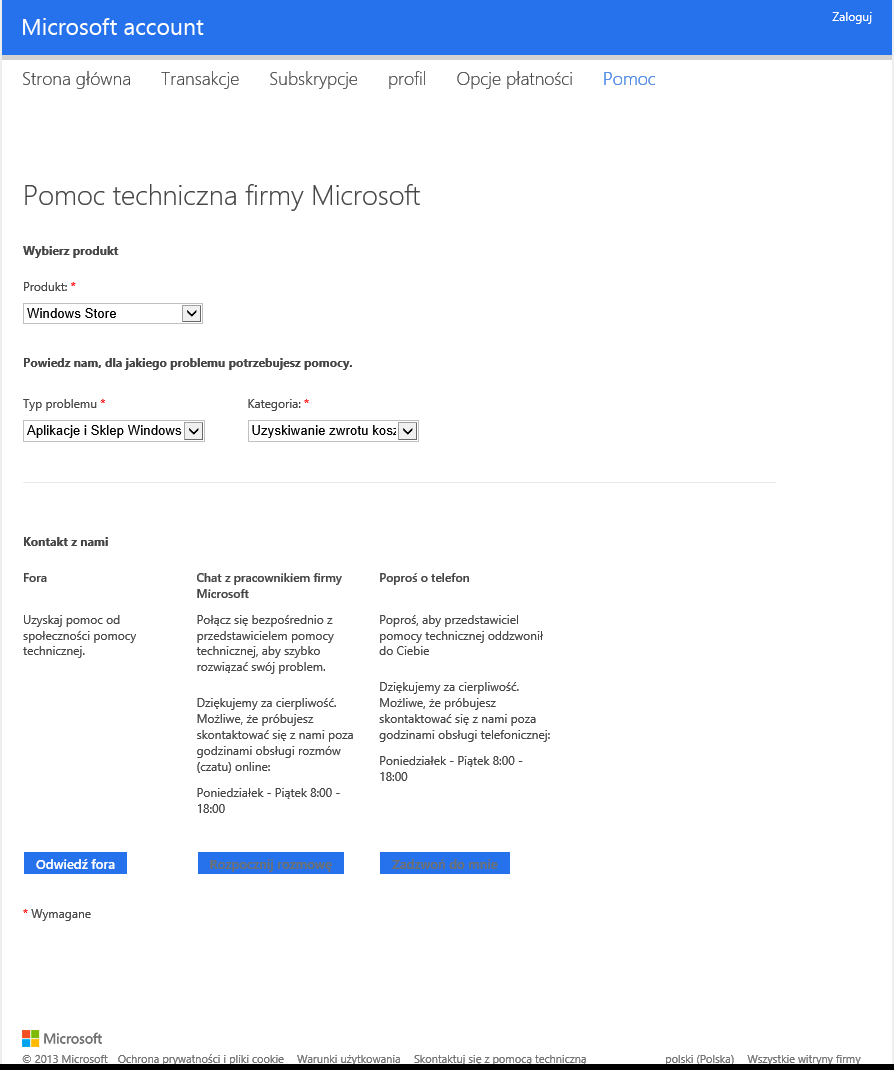The height and width of the screenshot is (1070, 894).
Task: Select the Pomoc tab
Action: [629, 79]
